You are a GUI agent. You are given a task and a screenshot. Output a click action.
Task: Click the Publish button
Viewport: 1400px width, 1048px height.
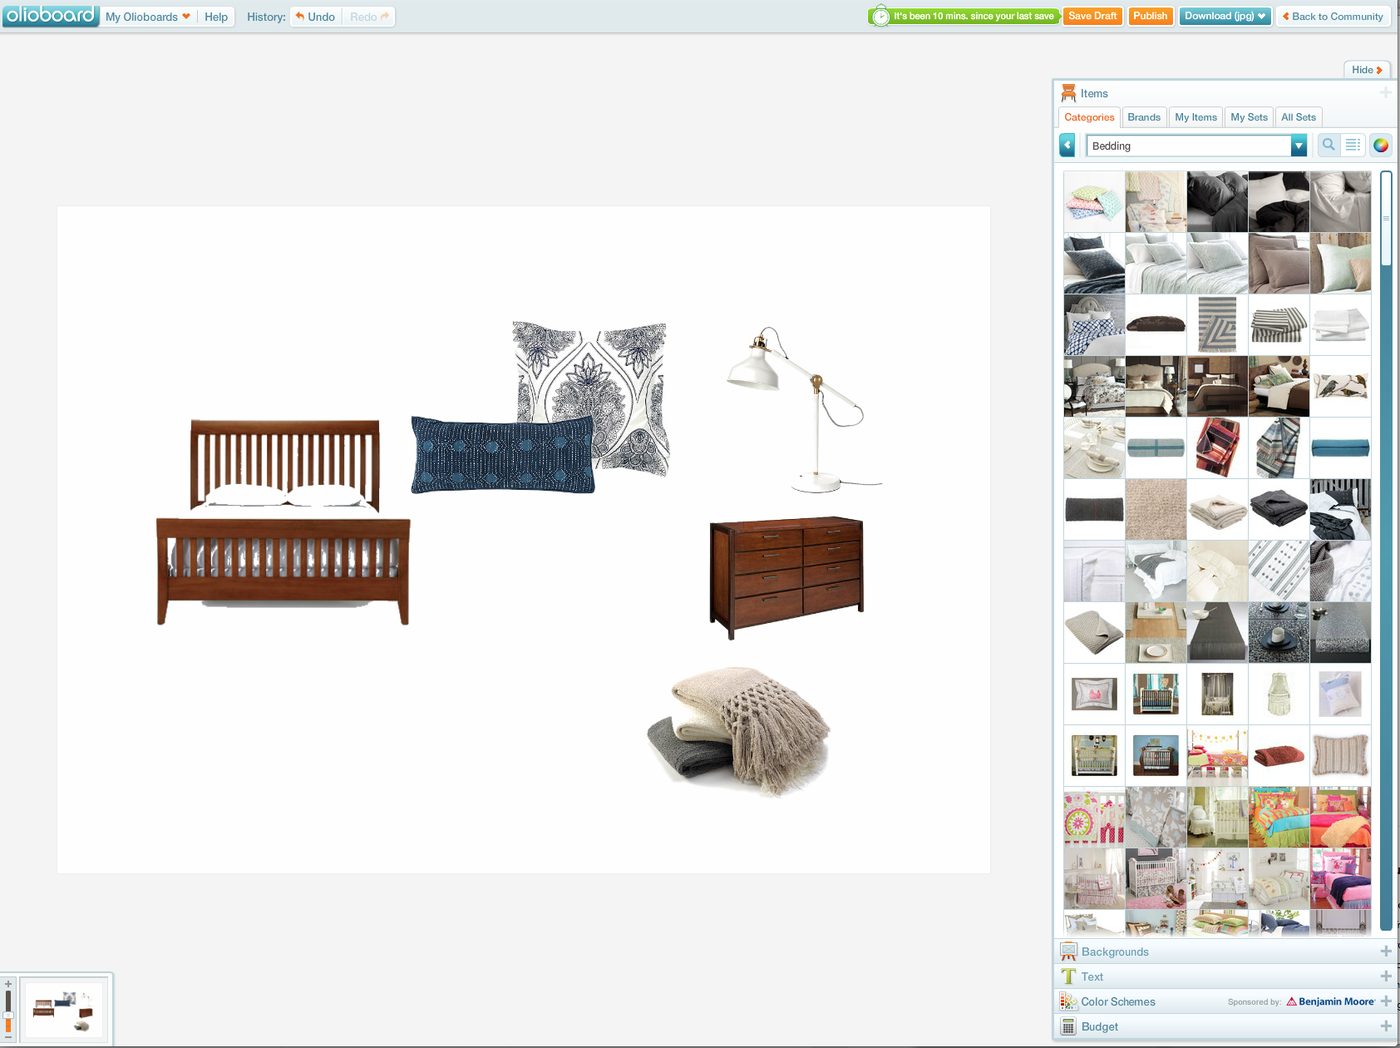1150,16
